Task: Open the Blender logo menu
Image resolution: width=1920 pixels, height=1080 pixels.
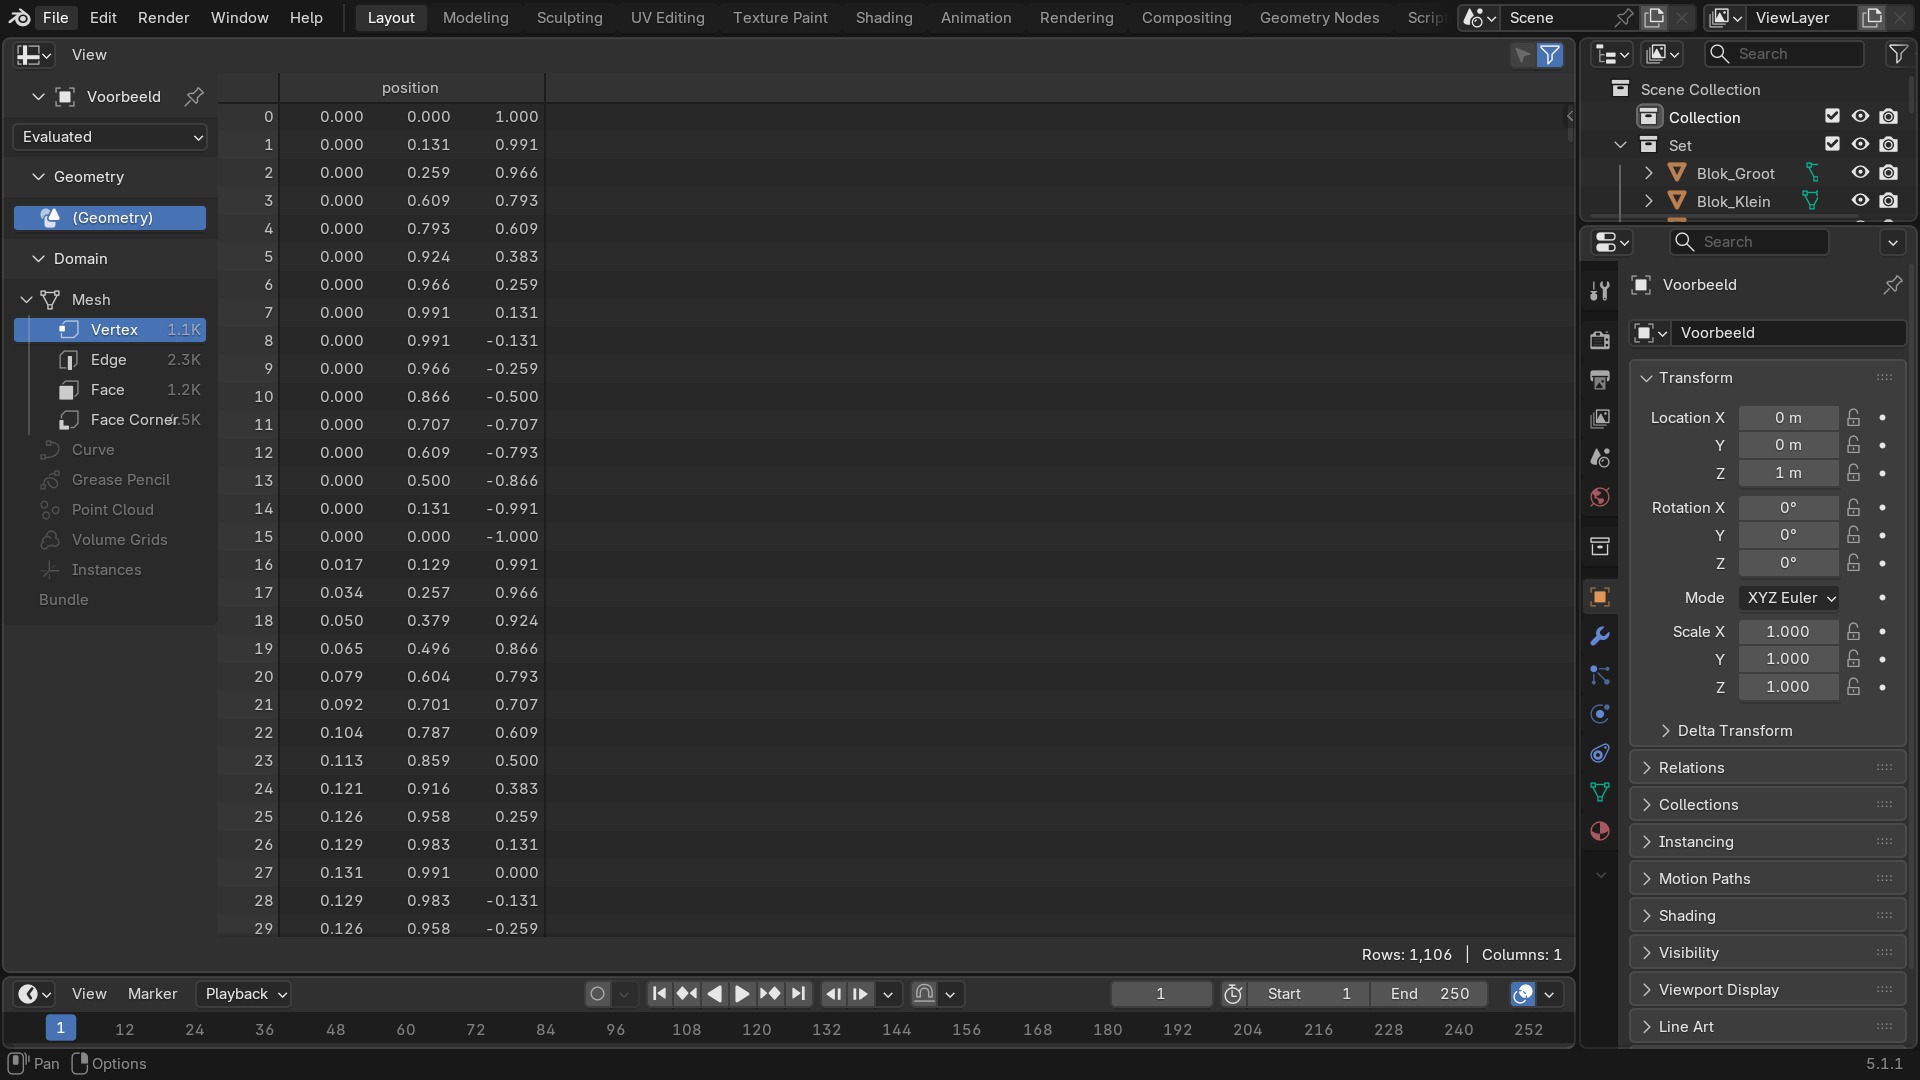Action: tap(19, 17)
